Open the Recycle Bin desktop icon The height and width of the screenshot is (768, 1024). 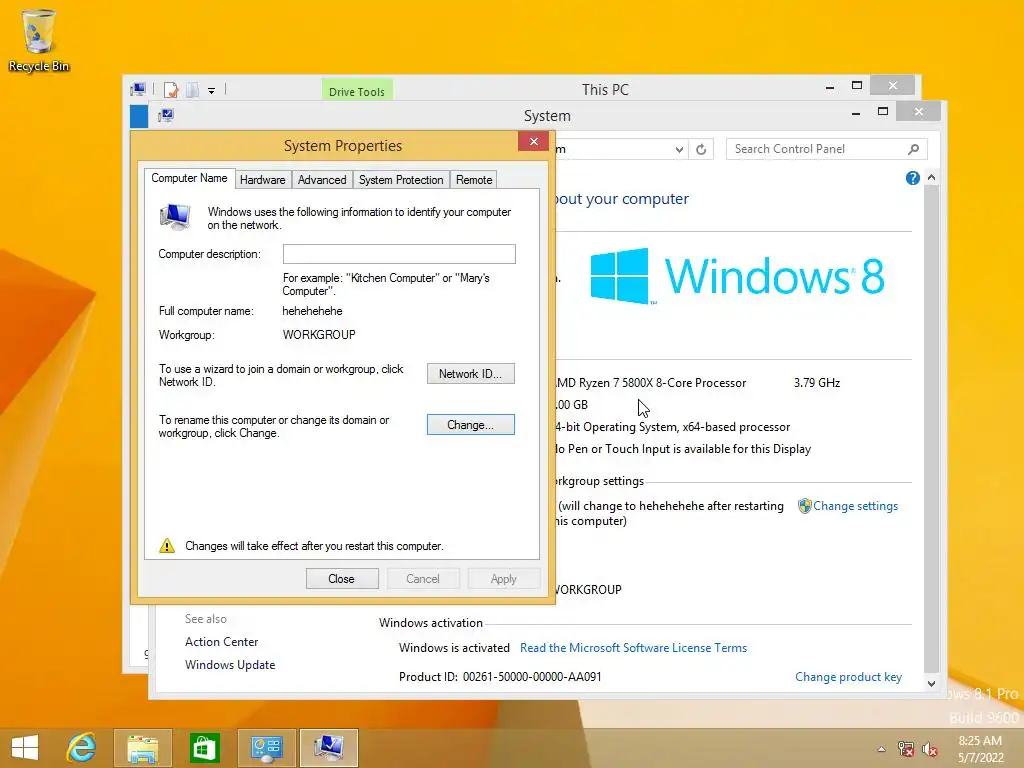tap(39, 40)
